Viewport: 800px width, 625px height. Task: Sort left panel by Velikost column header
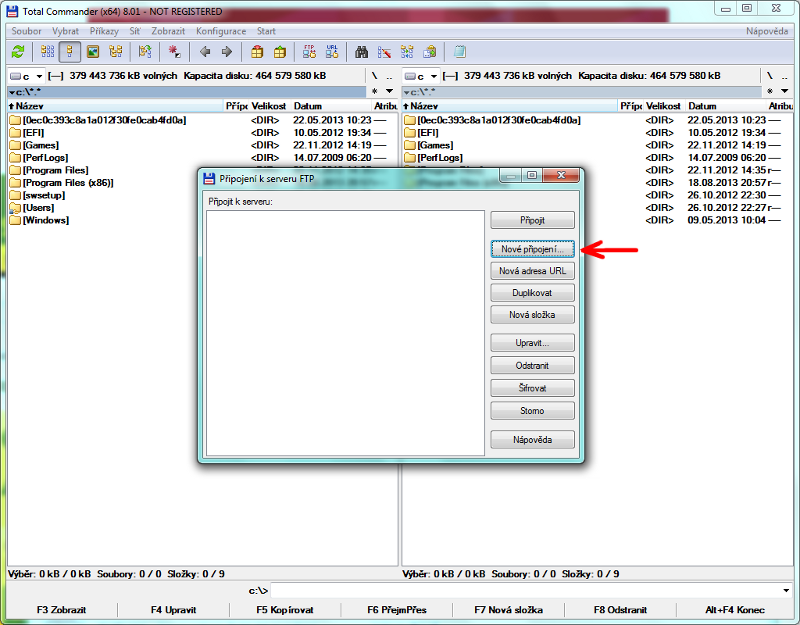pos(268,106)
